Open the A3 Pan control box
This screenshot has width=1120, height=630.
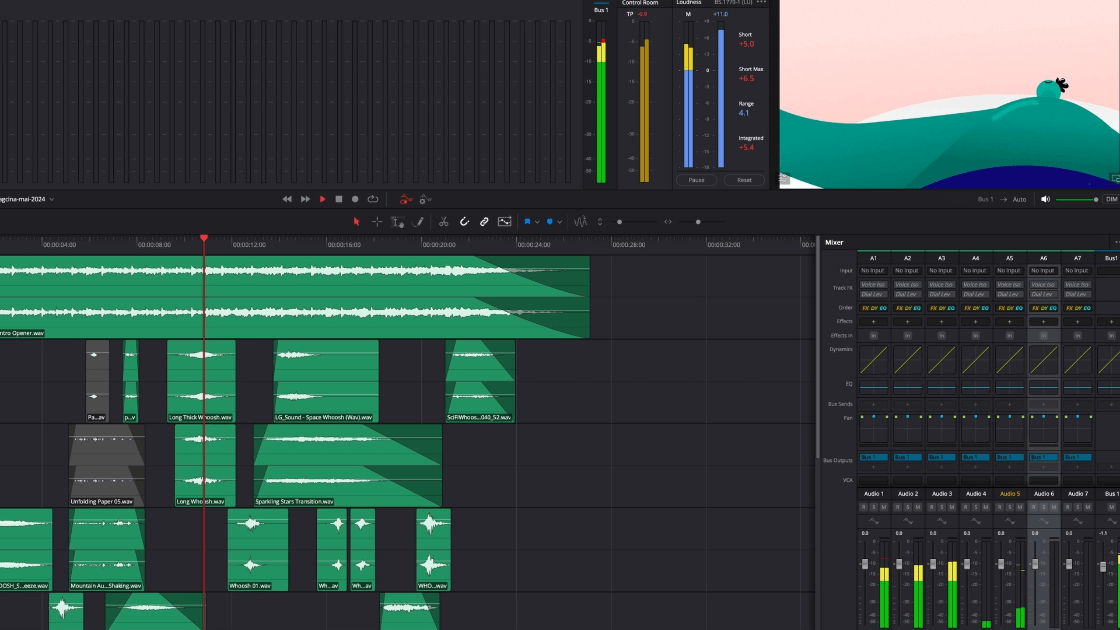click(x=941, y=431)
